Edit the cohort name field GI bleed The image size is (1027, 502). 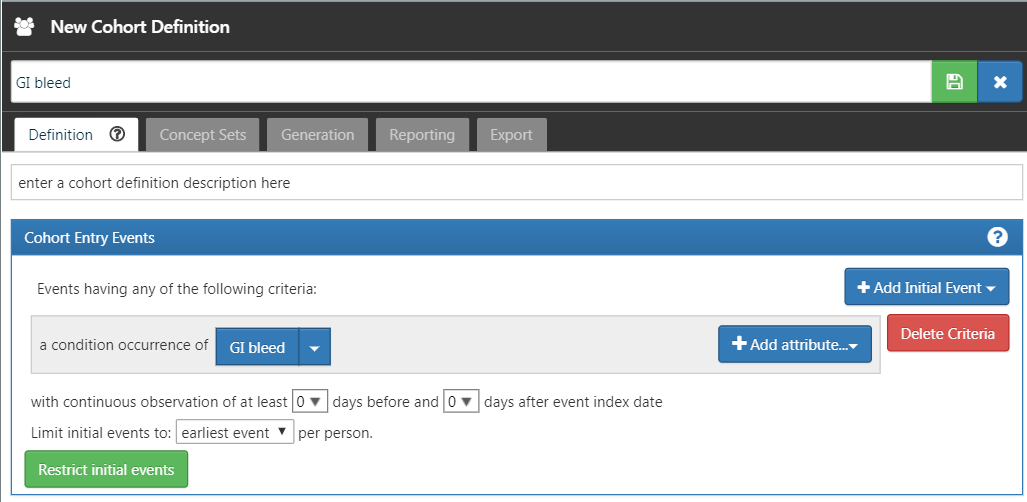pyautogui.click(x=471, y=82)
